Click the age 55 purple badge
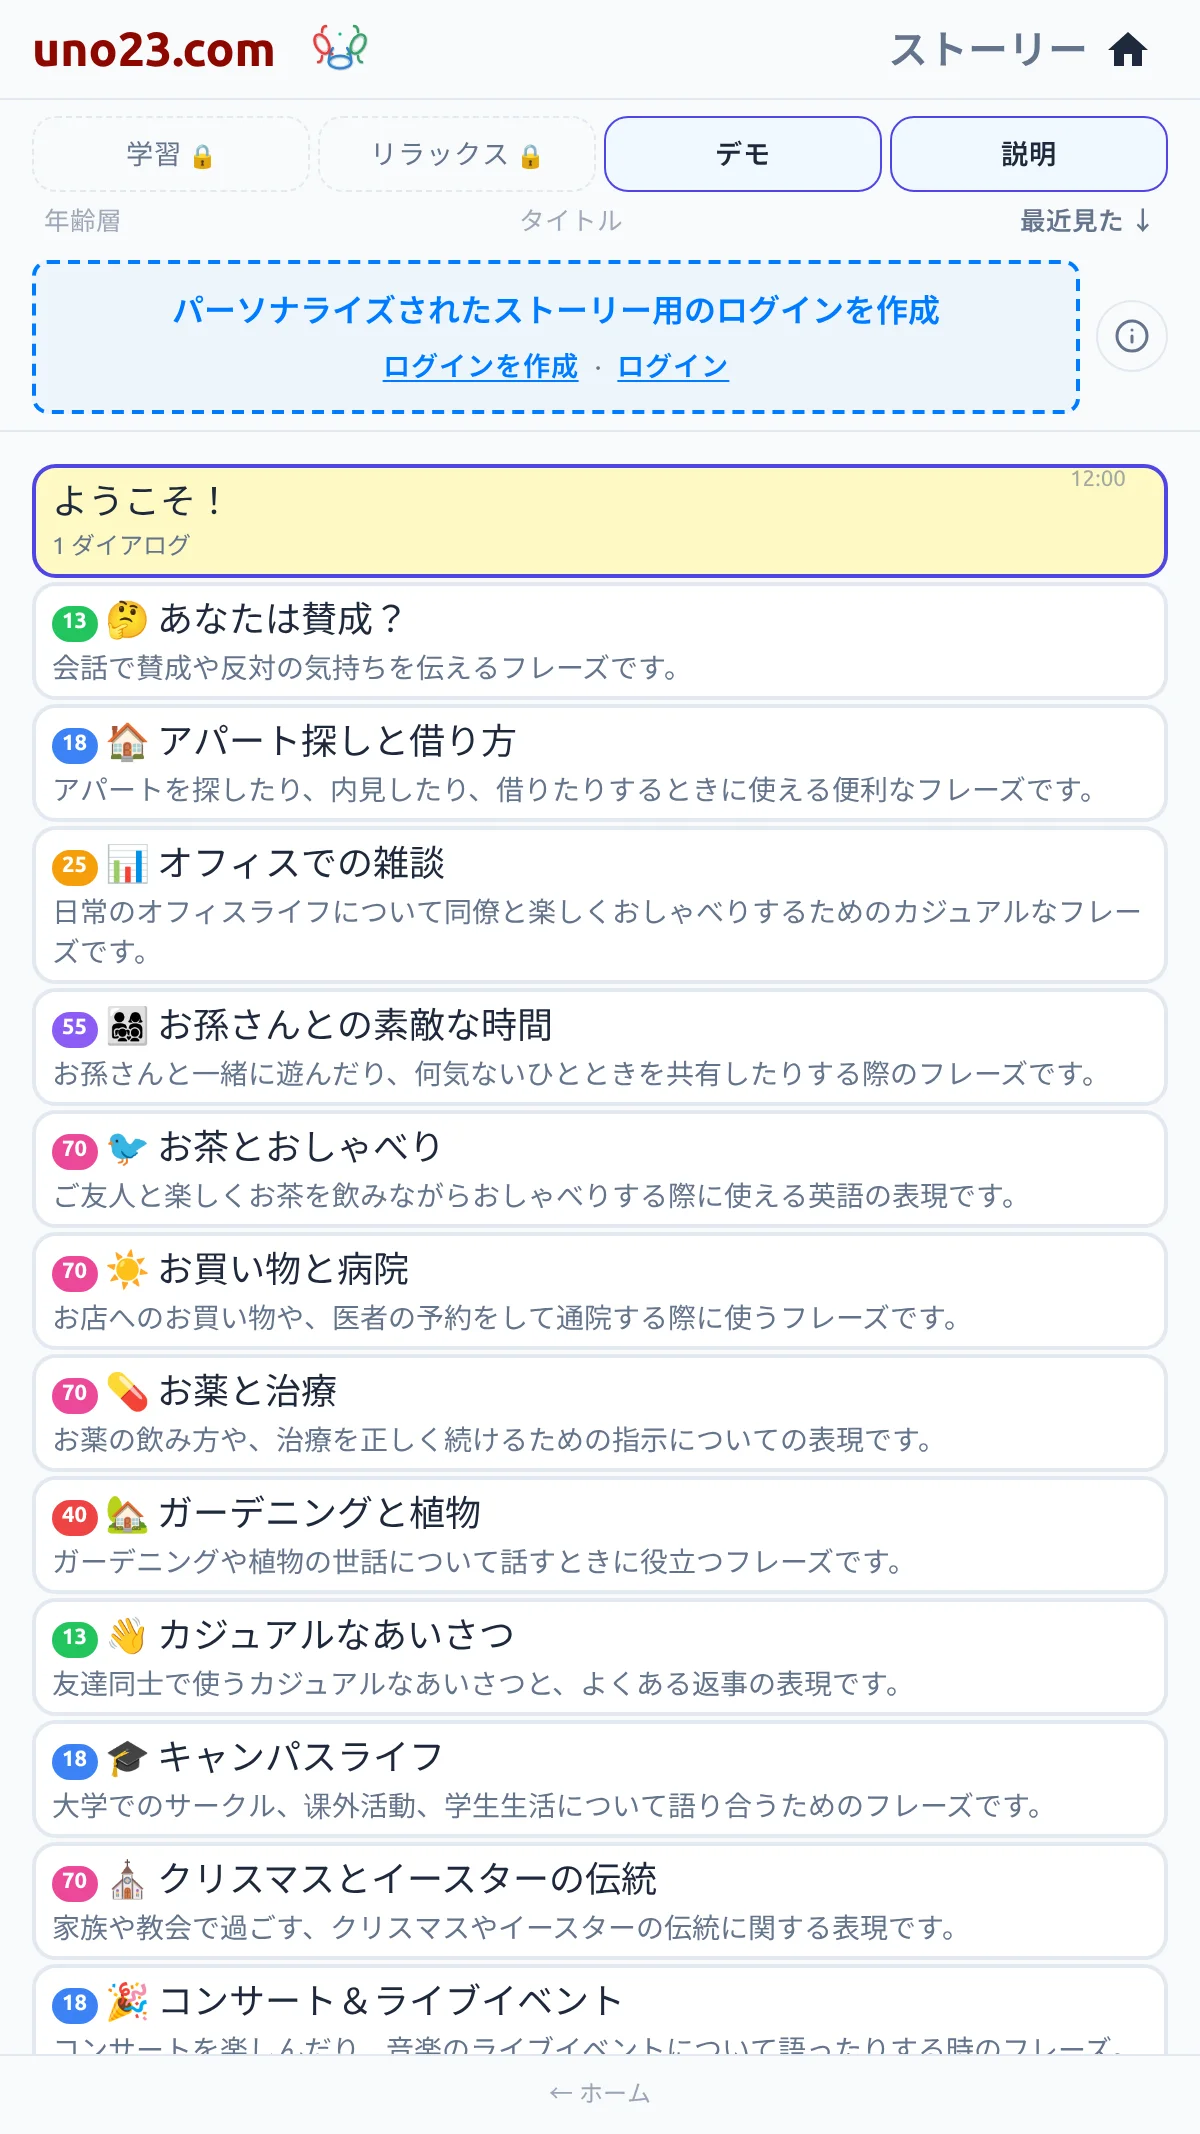 (x=75, y=1027)
